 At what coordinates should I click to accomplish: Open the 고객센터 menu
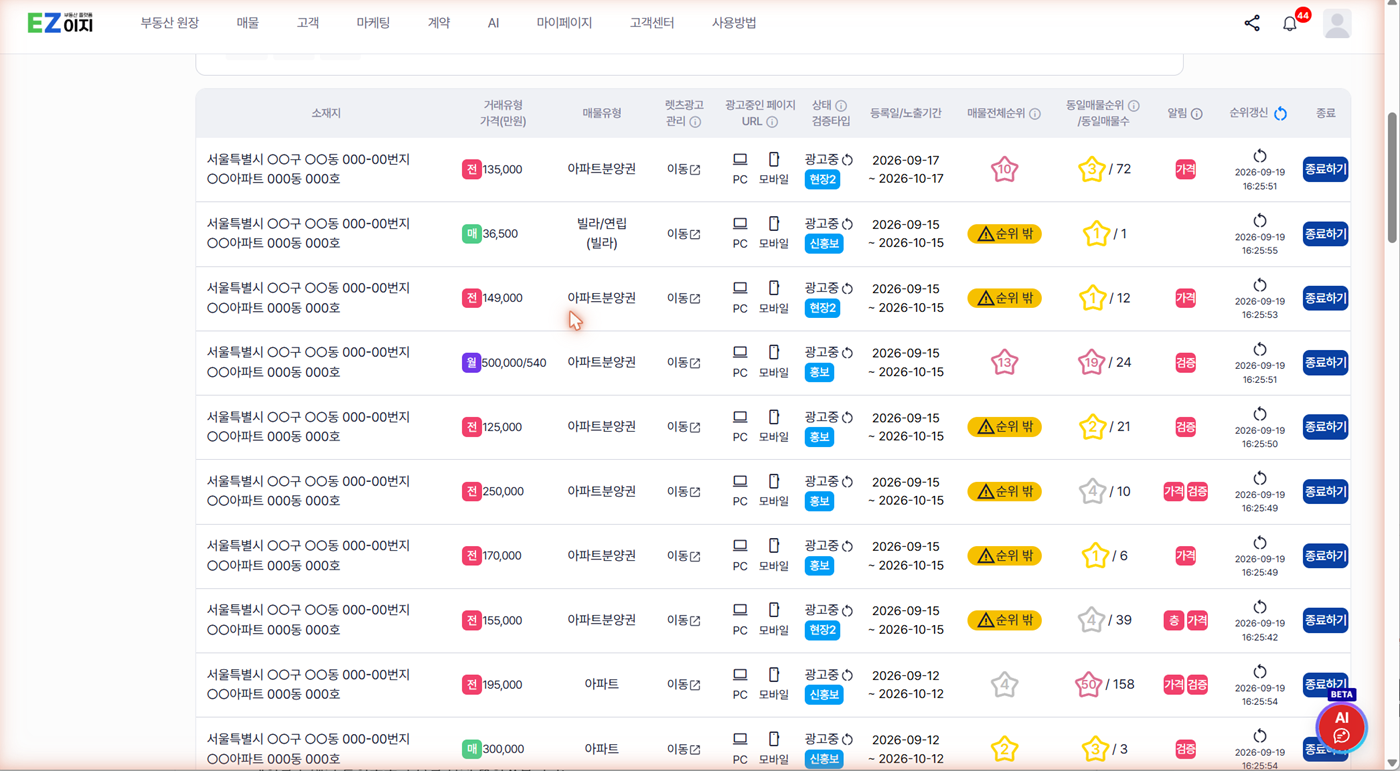(652, 23)
